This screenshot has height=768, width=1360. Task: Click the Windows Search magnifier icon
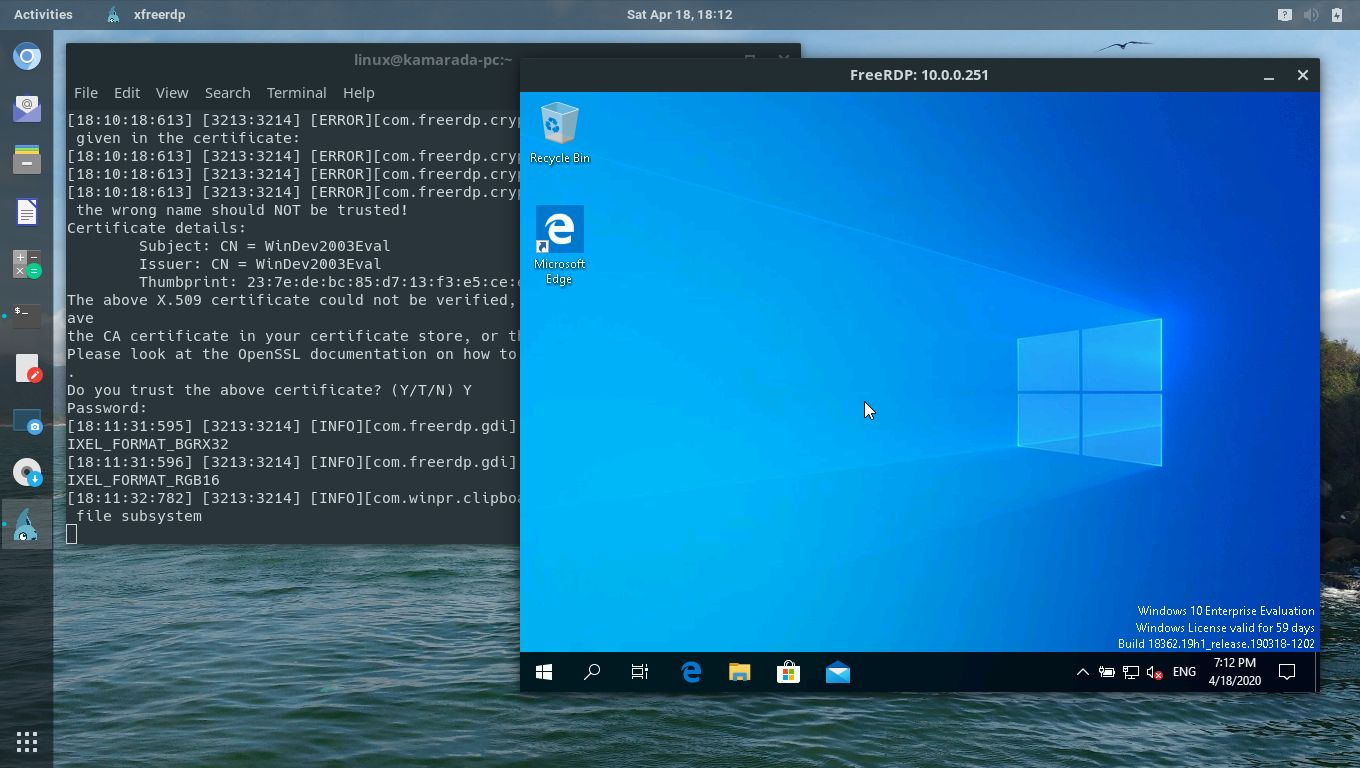(x=591, y=671)
